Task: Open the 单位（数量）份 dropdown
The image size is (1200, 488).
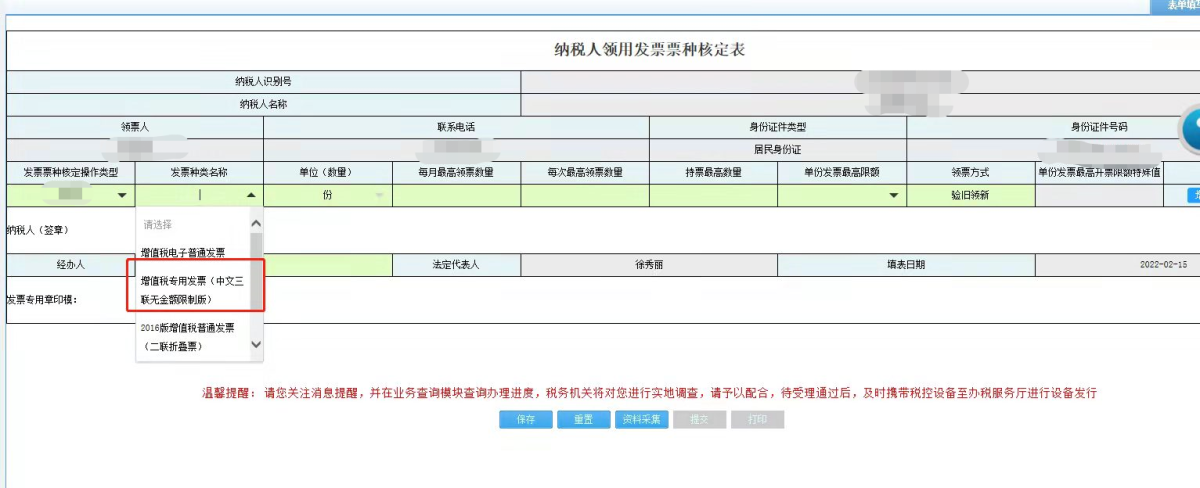Action: [378, 196]
